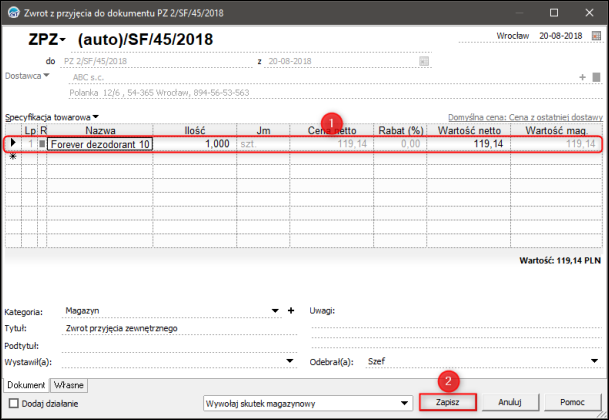Click the empty Podtytuł input field

tap(179, 345)
